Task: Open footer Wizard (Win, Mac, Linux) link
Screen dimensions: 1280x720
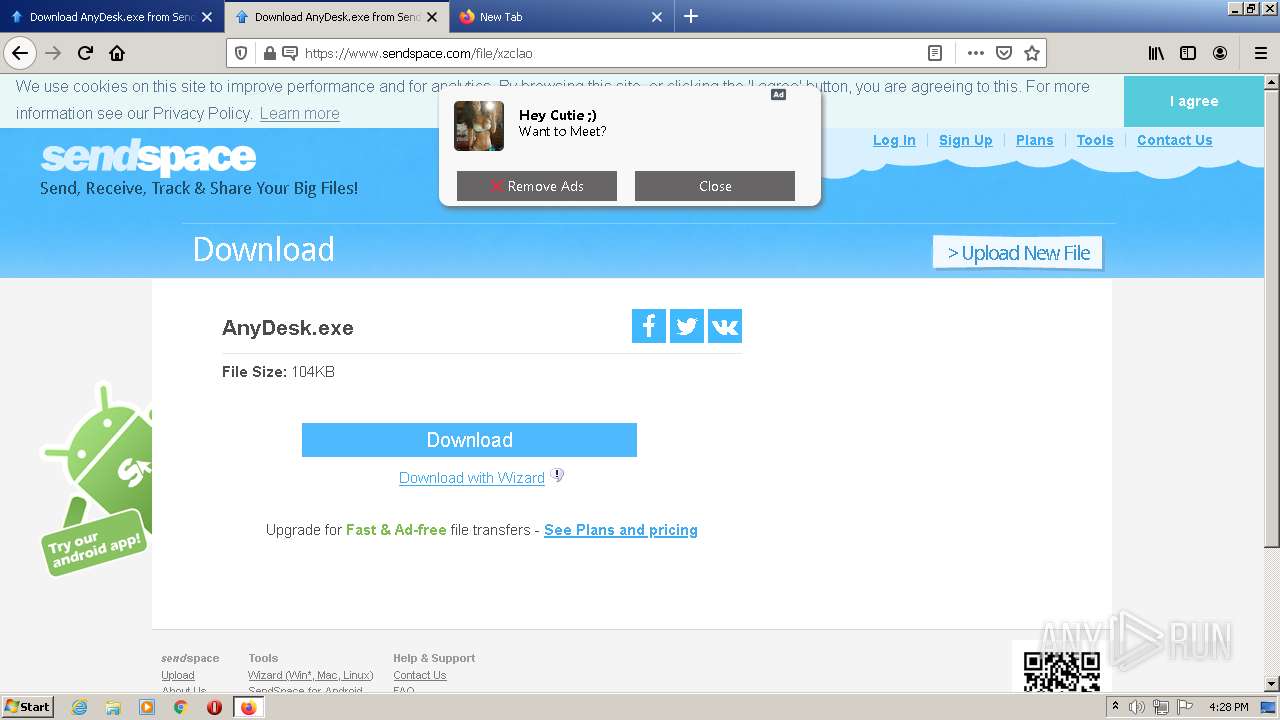Action: tap(311, 675)
